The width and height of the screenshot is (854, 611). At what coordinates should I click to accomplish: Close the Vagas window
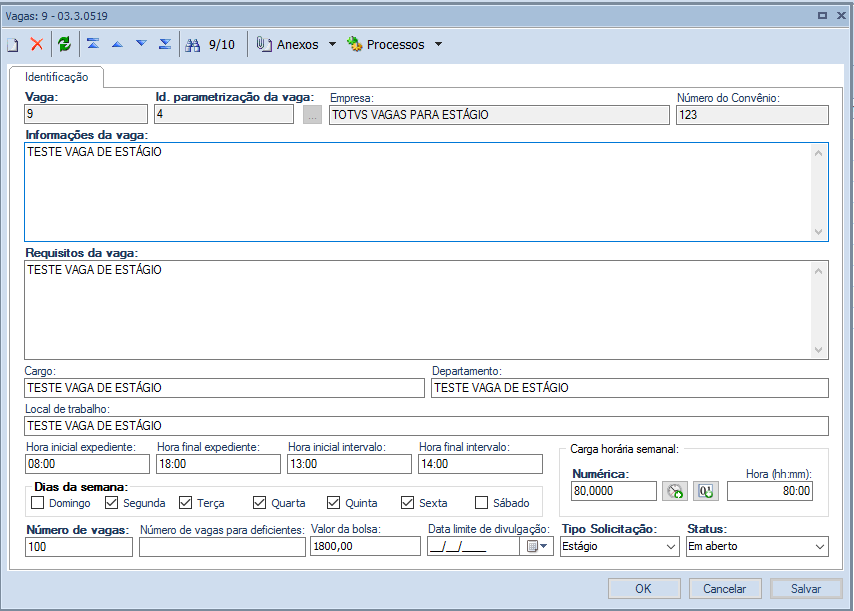[x=841, y=16]
